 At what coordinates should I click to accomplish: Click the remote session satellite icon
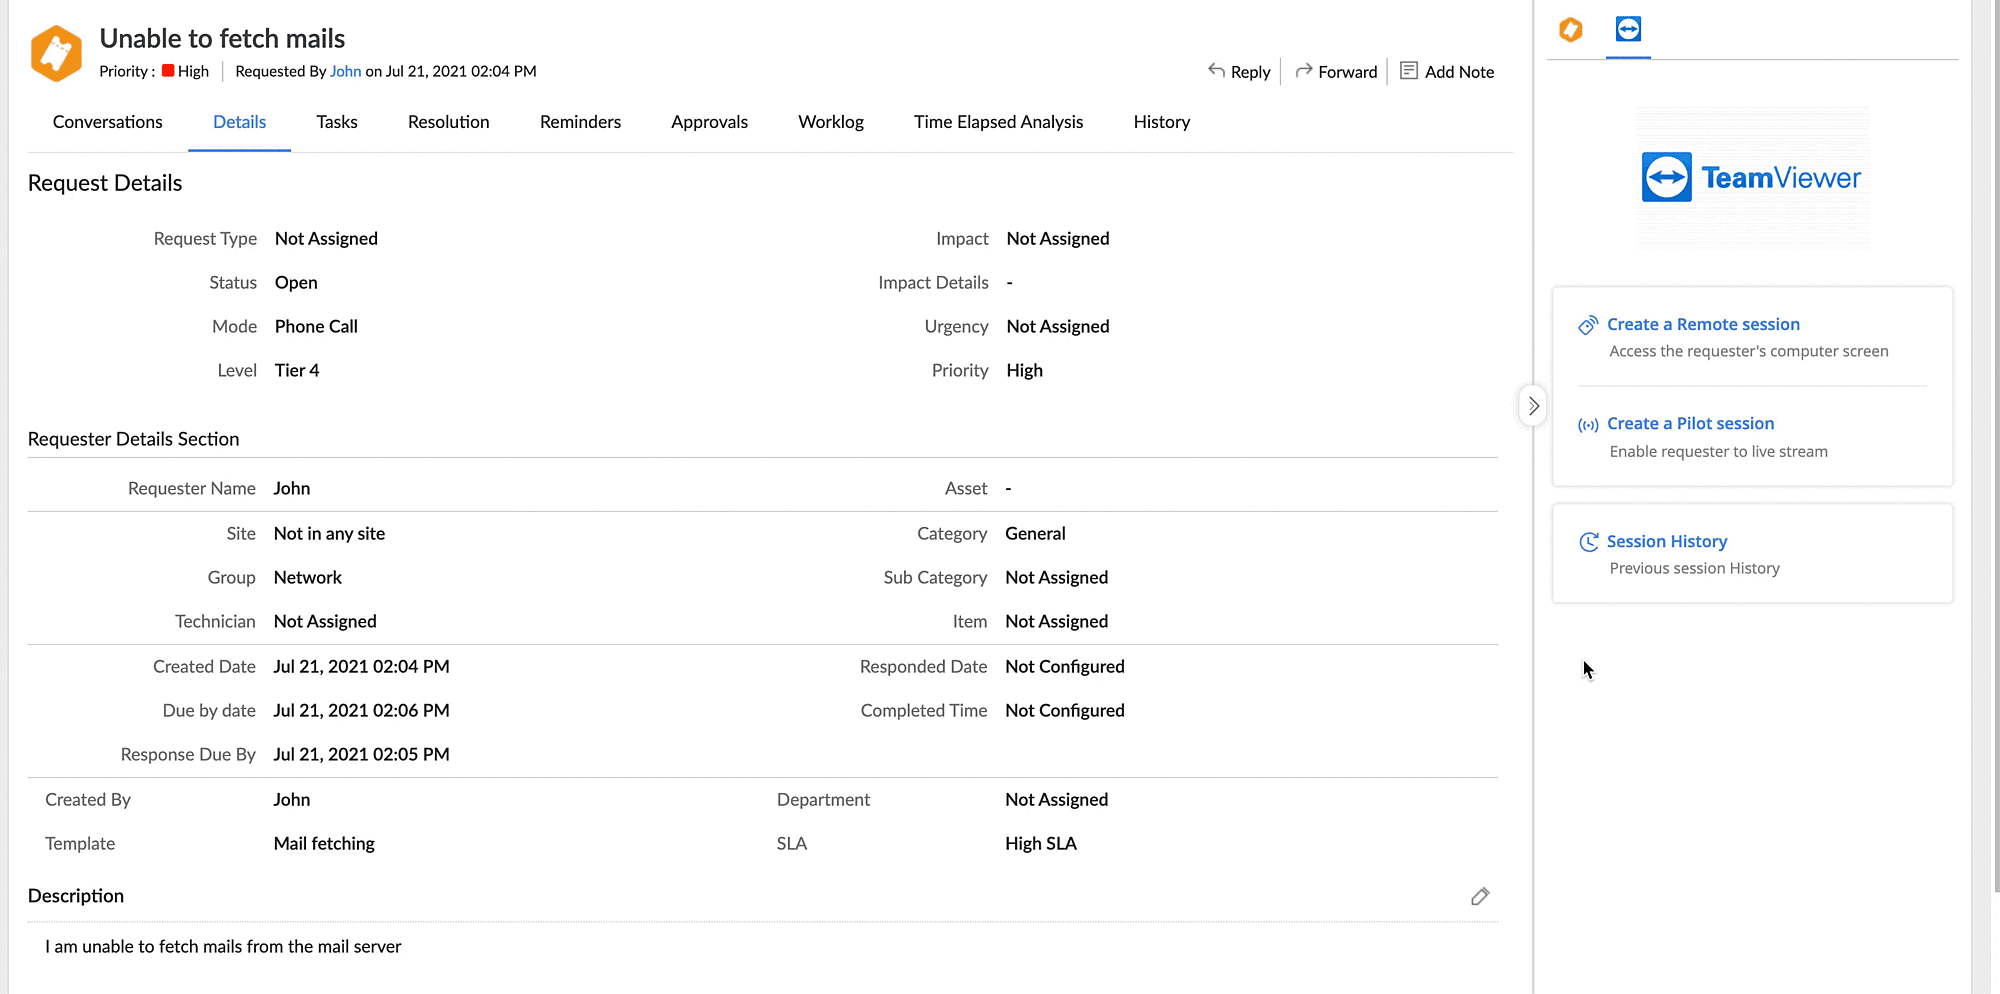(1588, 325)
